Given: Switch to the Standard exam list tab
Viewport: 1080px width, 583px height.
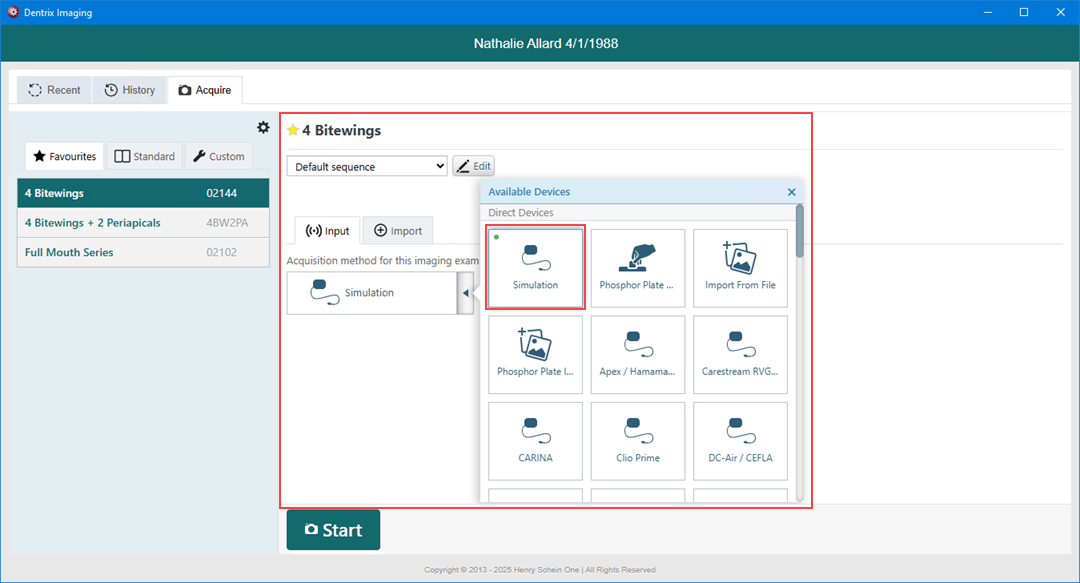Looking at the screenshot, I should (x=145, y=156).
